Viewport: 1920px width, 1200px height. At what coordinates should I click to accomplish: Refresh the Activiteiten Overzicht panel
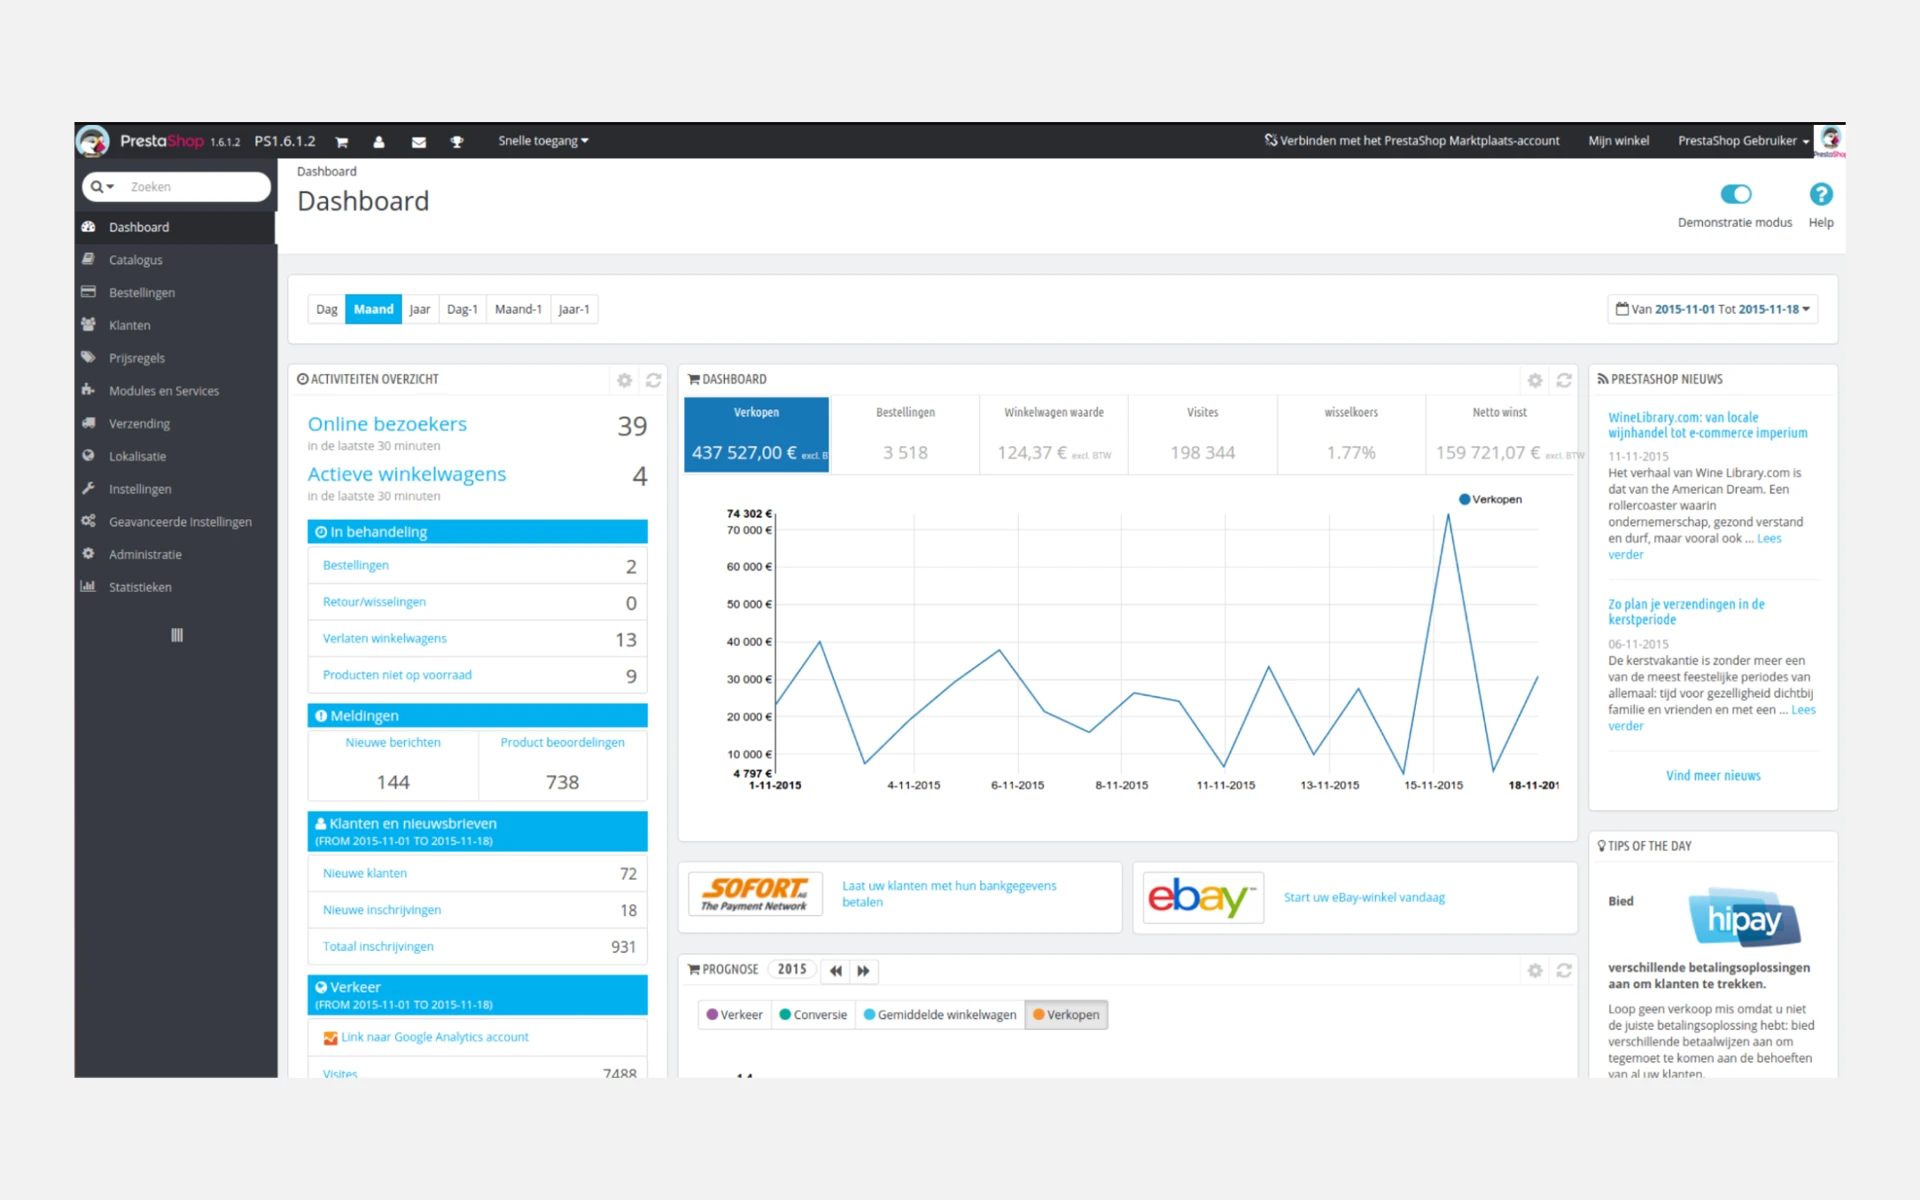(653, 380)
